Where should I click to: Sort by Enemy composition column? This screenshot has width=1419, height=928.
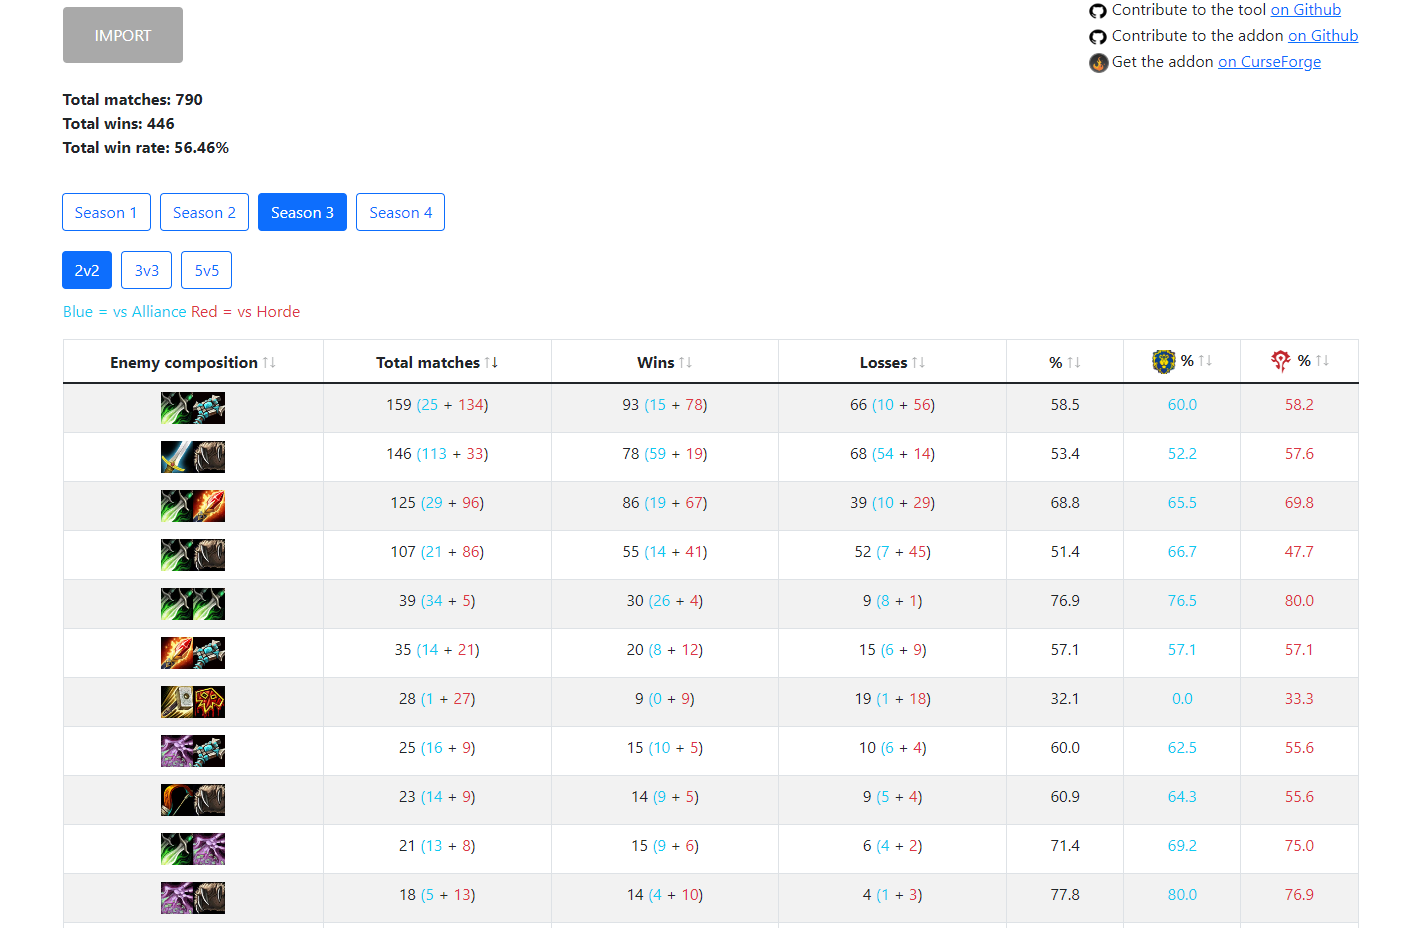coord(269,362)
